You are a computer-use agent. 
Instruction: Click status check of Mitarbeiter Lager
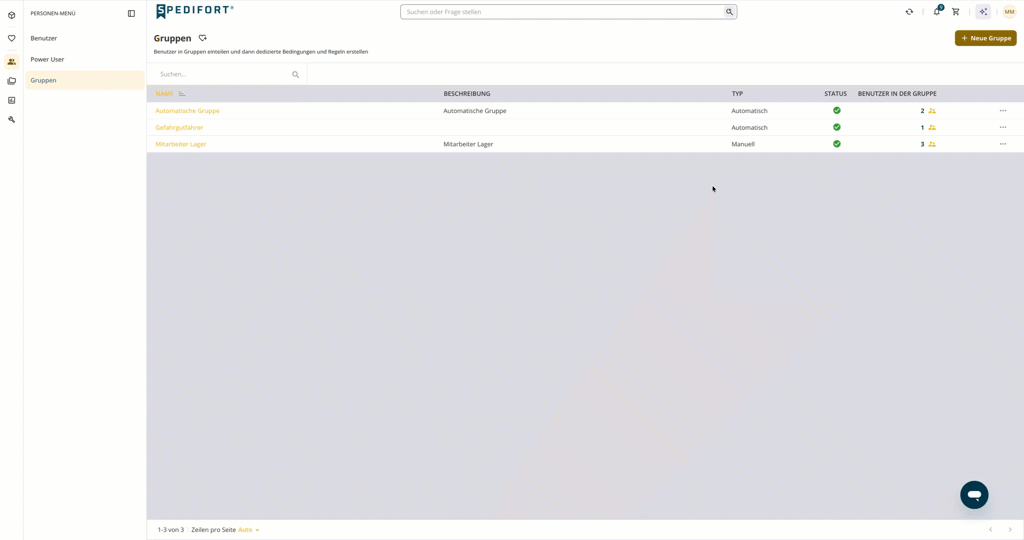[837, 144]
